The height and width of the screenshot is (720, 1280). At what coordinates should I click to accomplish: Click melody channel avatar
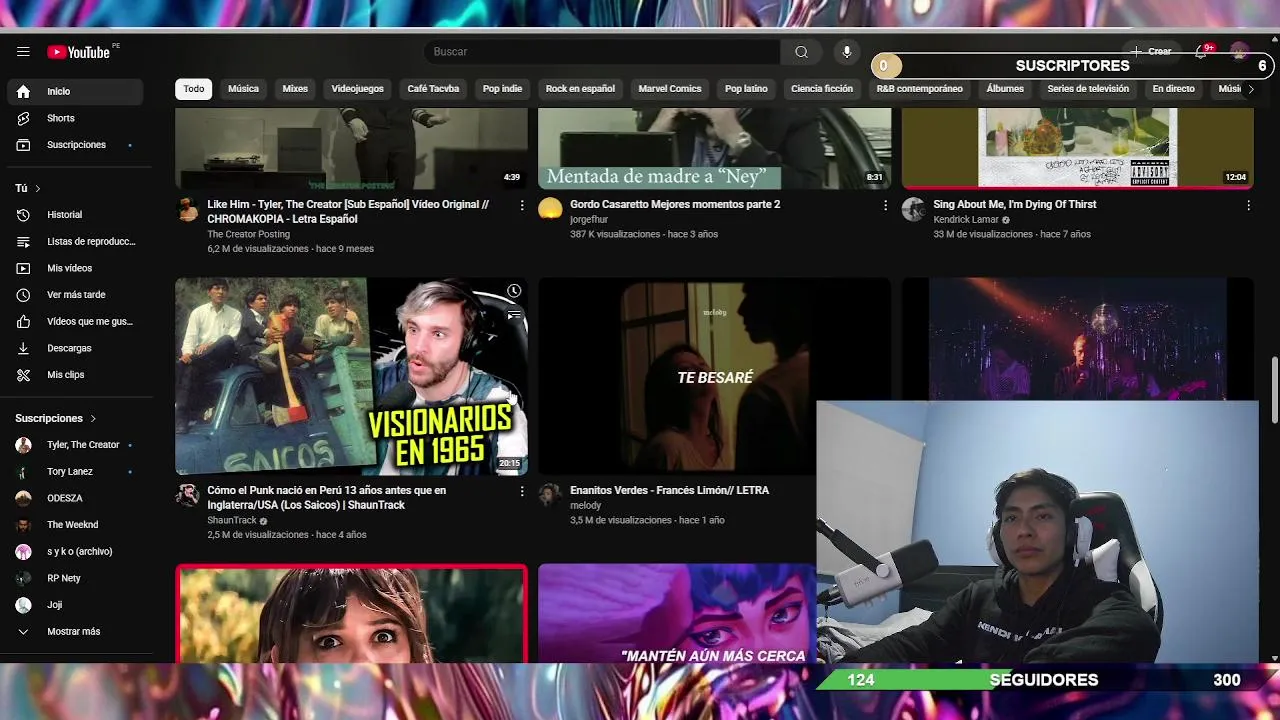click(x=550, y=495)
